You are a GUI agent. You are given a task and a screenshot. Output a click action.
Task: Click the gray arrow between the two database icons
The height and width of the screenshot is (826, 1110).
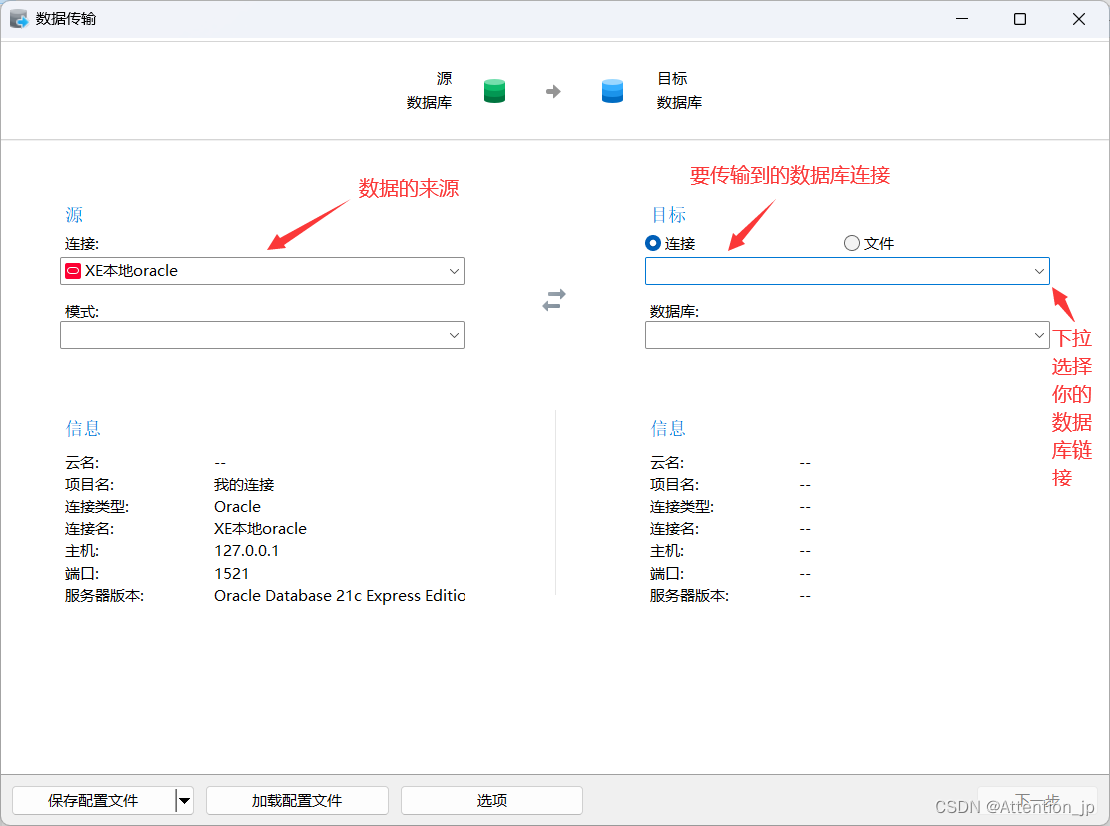(553, 90)
